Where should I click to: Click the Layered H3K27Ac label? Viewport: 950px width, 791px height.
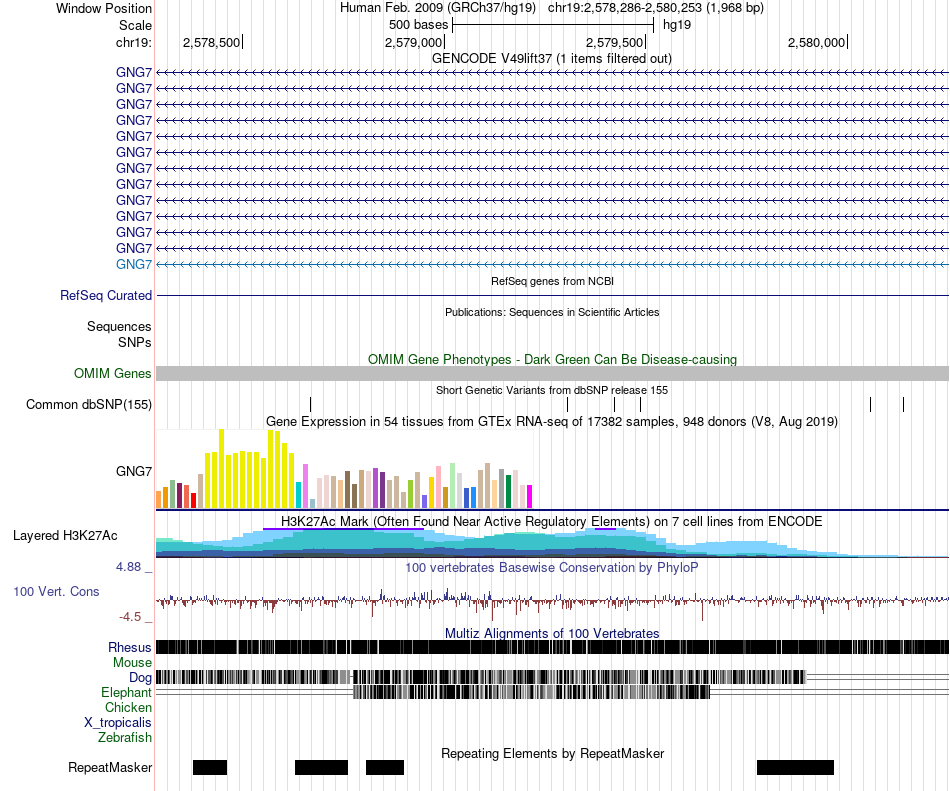pos(65,535)
